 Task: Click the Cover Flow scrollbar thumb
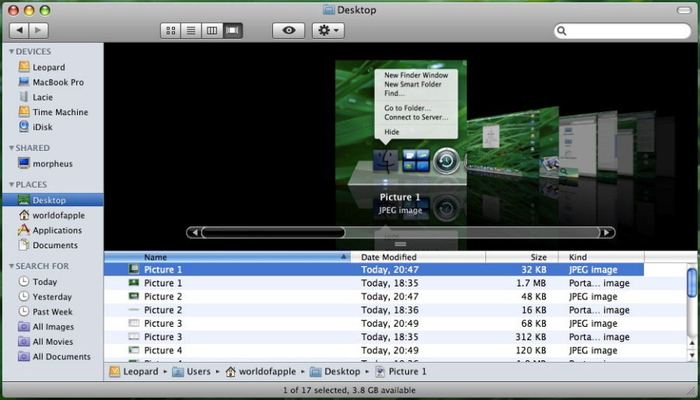coord(273,233)
